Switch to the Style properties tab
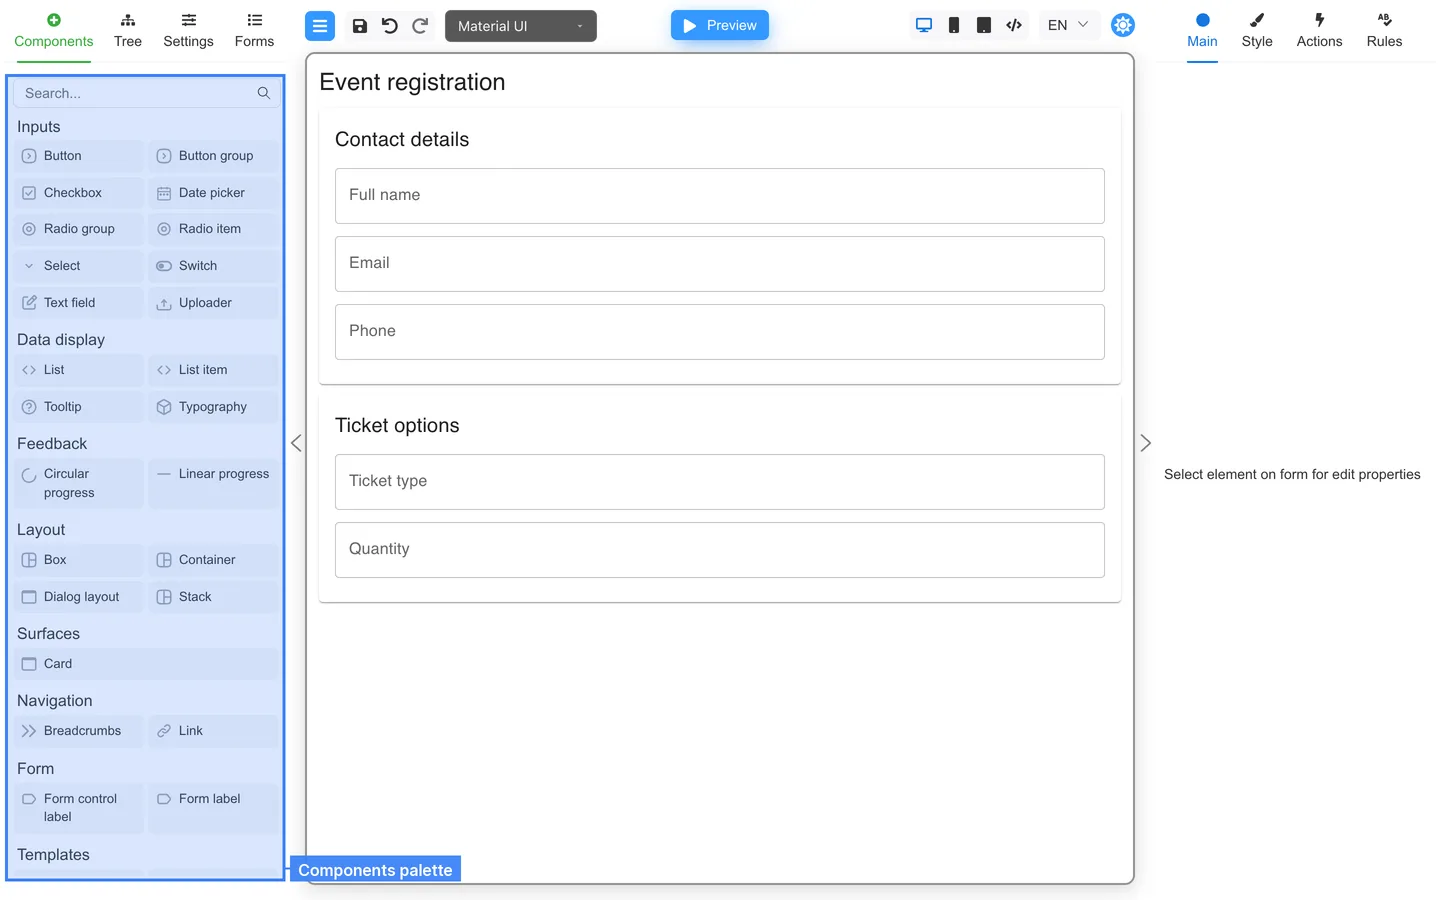1440x900 pixels. (1257, 31)
